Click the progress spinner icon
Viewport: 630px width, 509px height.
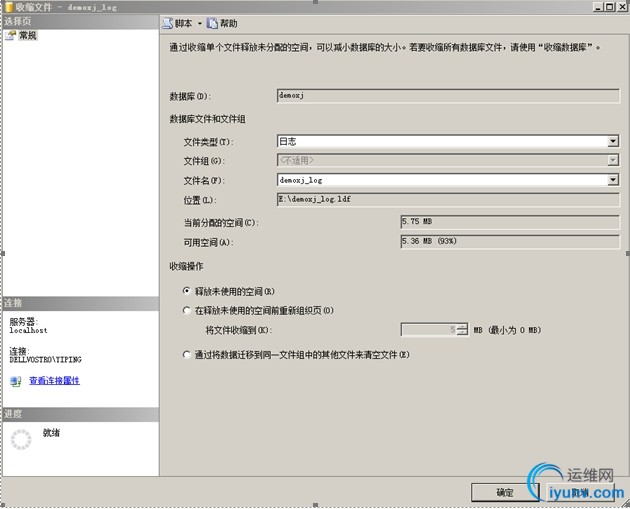21,439
